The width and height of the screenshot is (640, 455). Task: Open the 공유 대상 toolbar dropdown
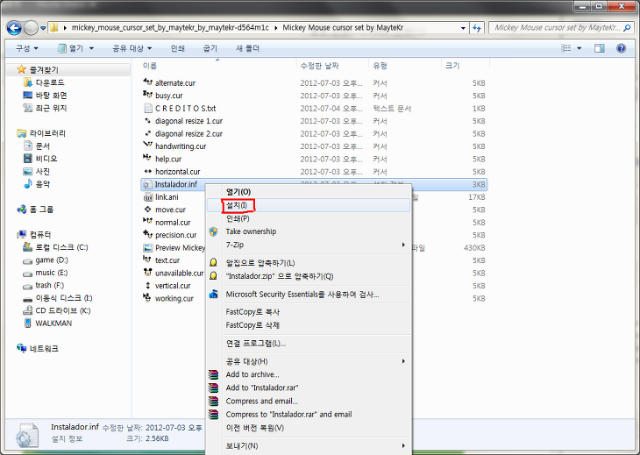[132, 48]
